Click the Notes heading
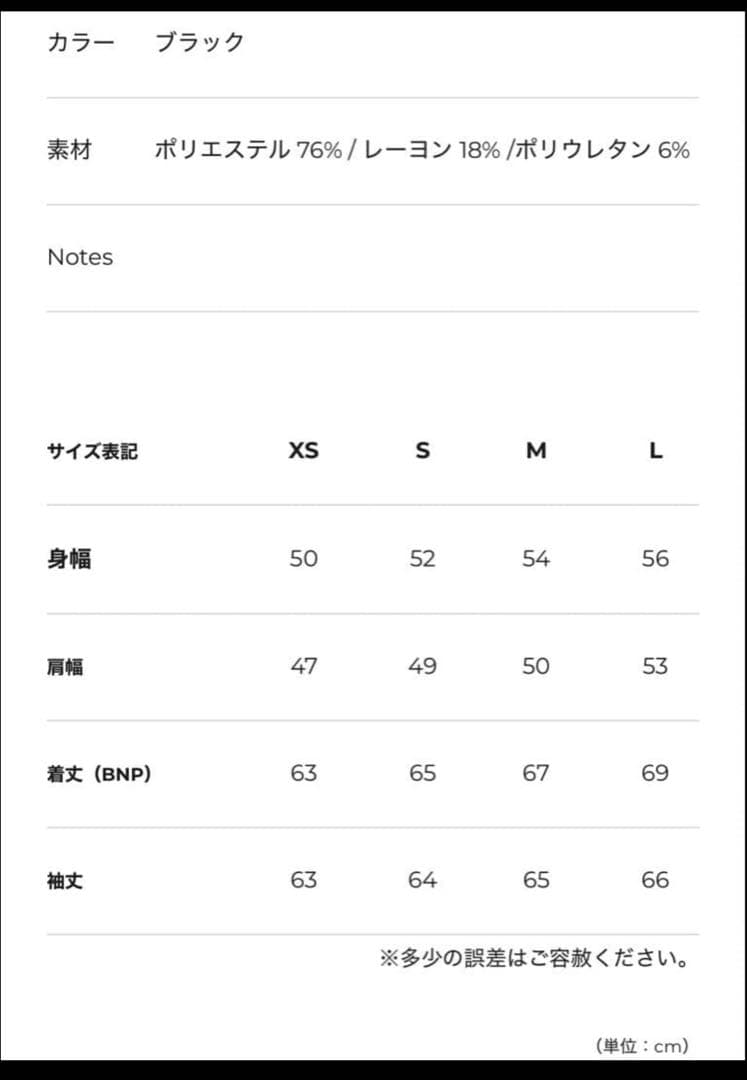This screenshot has height=1080, width=747. pyautogui.click(x=80, y=257)
